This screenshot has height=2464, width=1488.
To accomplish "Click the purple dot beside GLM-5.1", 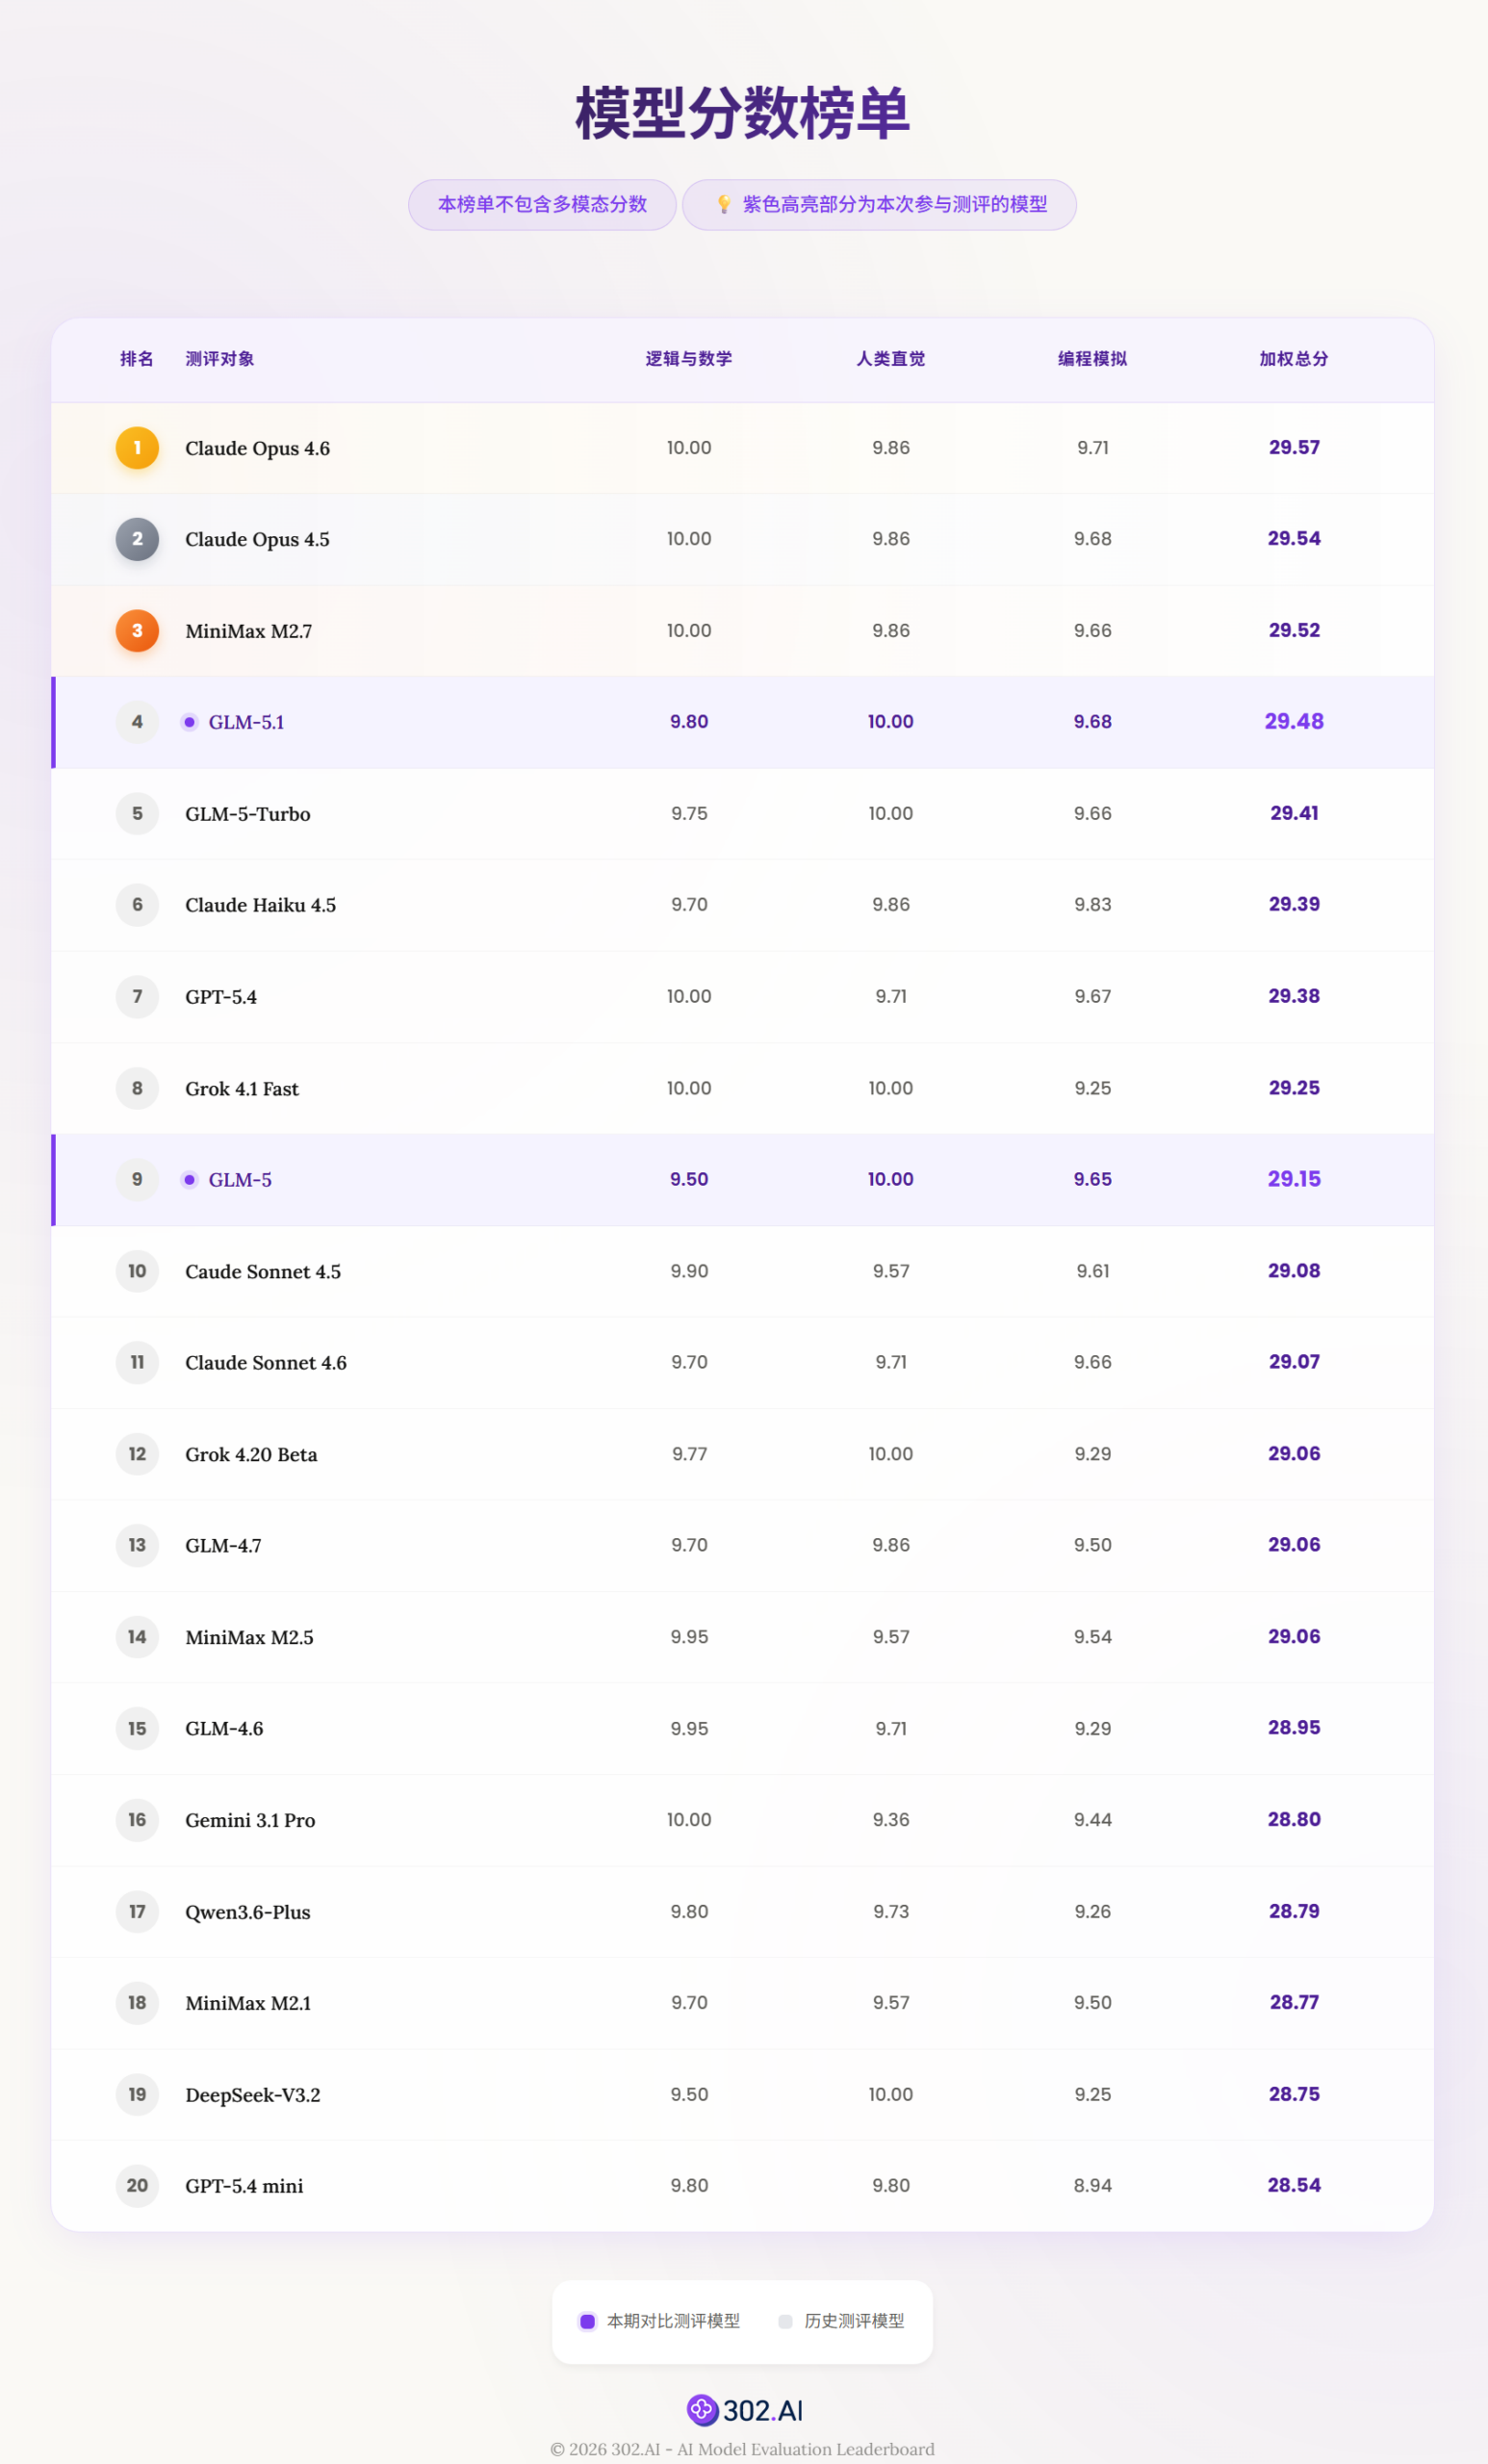I will pyautogui.click(x=189, y=722).
